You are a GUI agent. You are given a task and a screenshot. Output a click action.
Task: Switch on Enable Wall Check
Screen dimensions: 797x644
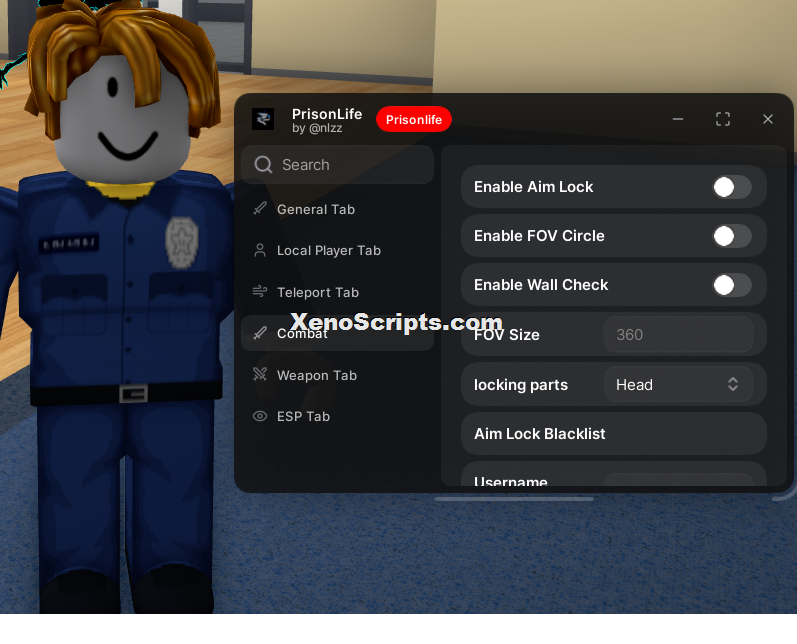click(x=731, y=285)
